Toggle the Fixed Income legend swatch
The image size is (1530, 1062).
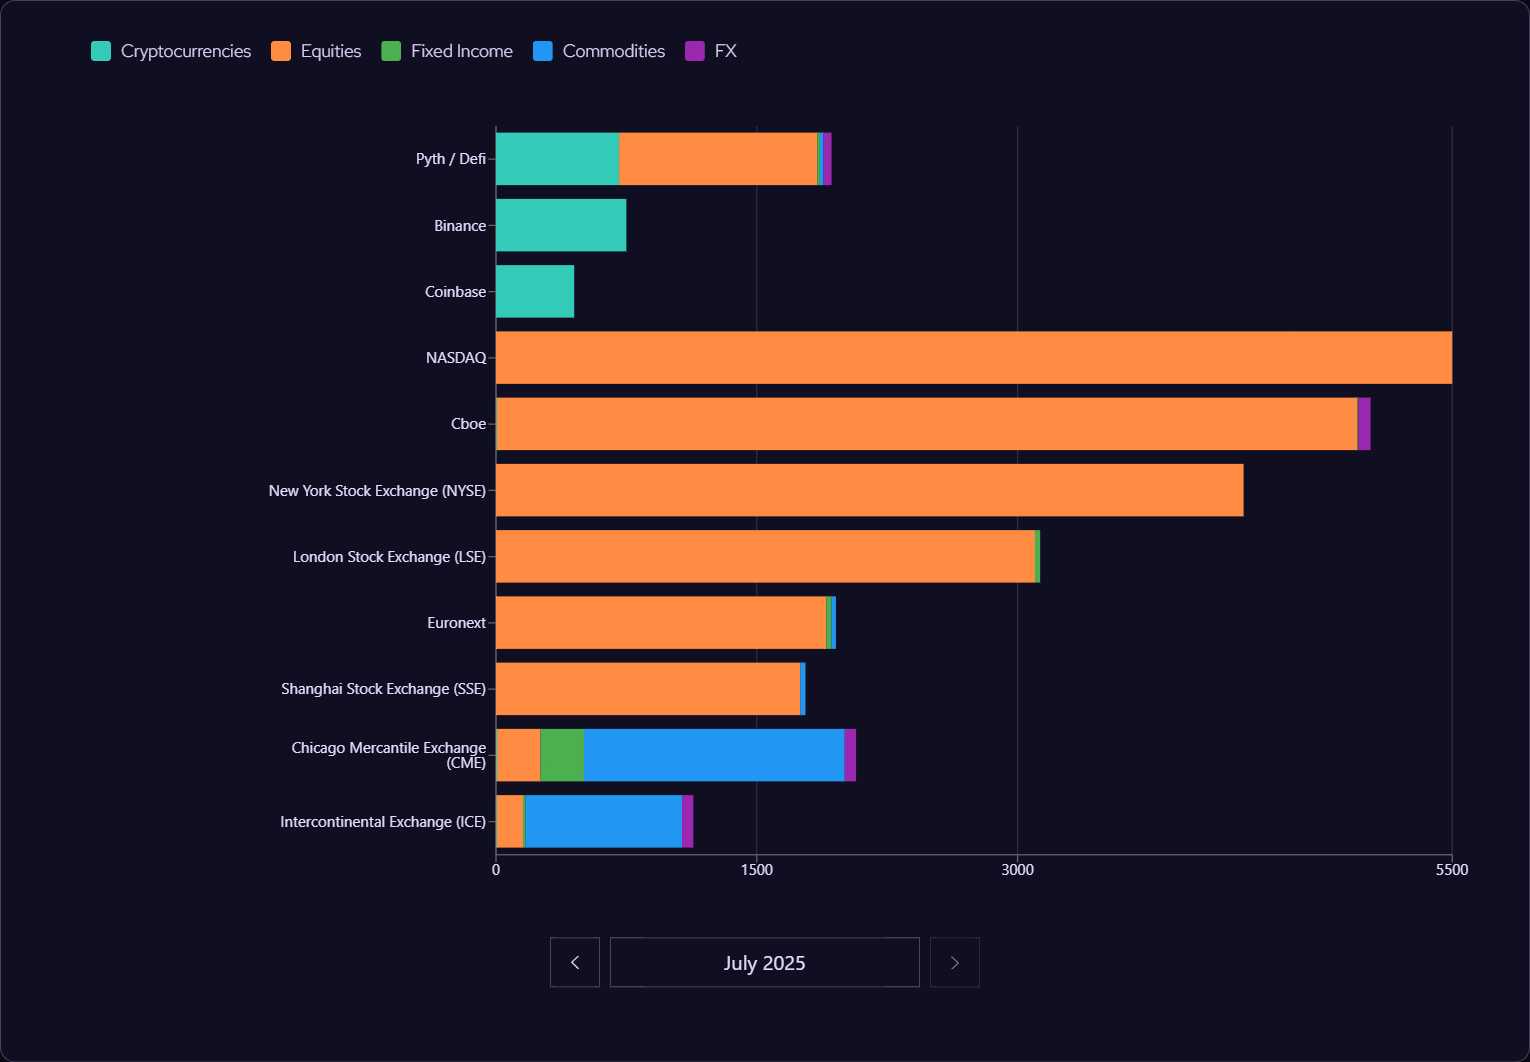coord(391,51)
